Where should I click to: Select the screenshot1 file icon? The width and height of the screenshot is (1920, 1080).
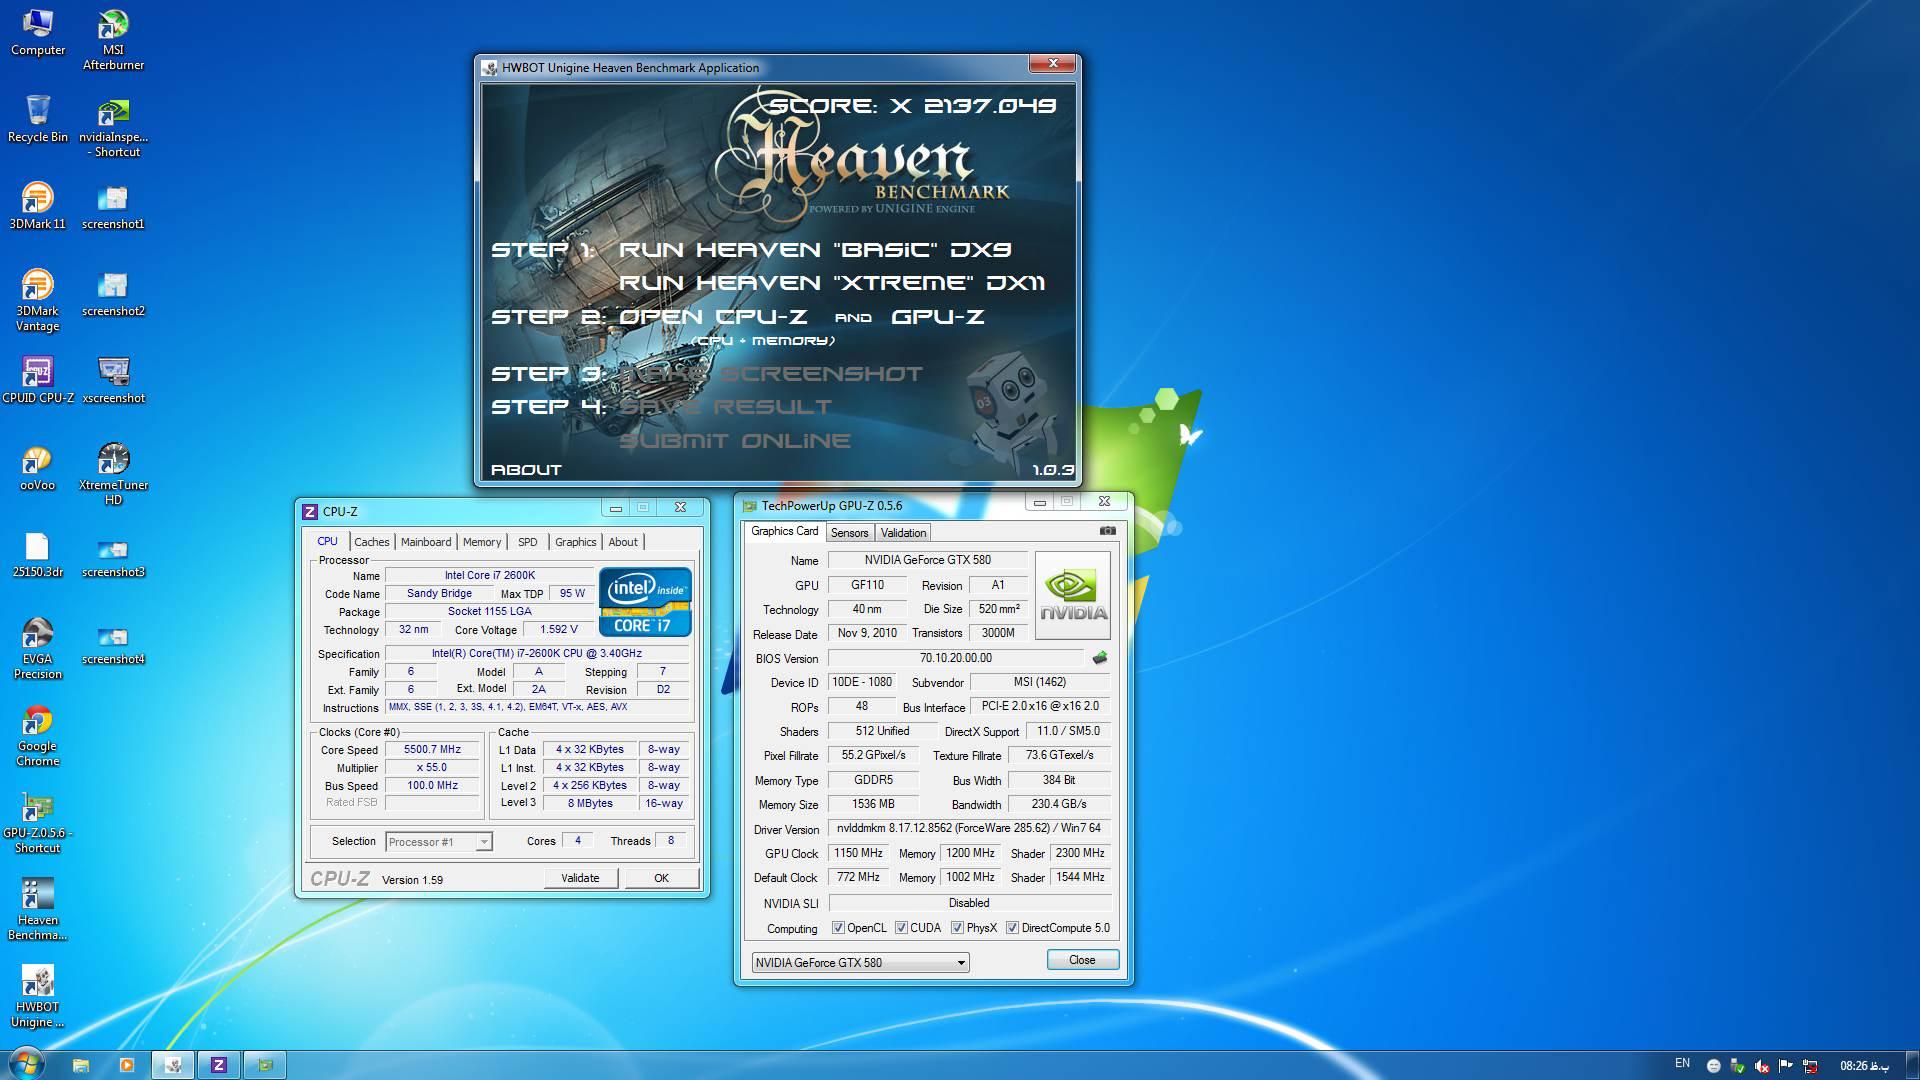(x=113, y=206)
